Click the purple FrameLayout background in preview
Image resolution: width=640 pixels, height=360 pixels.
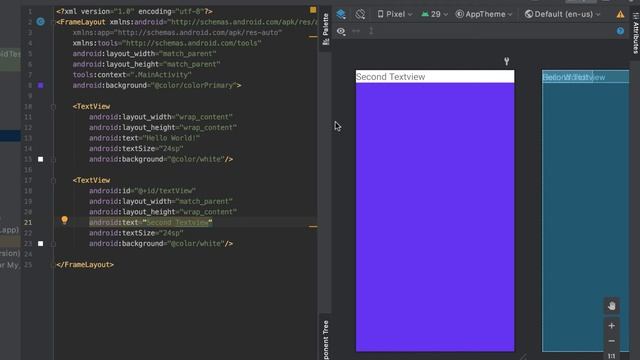435,216
